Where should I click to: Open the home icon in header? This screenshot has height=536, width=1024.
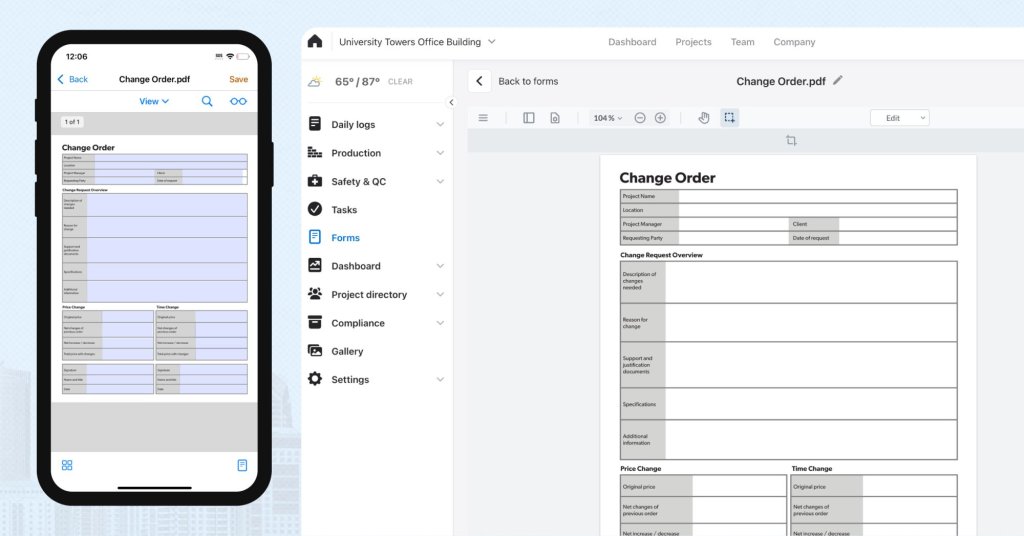point(315,42)
